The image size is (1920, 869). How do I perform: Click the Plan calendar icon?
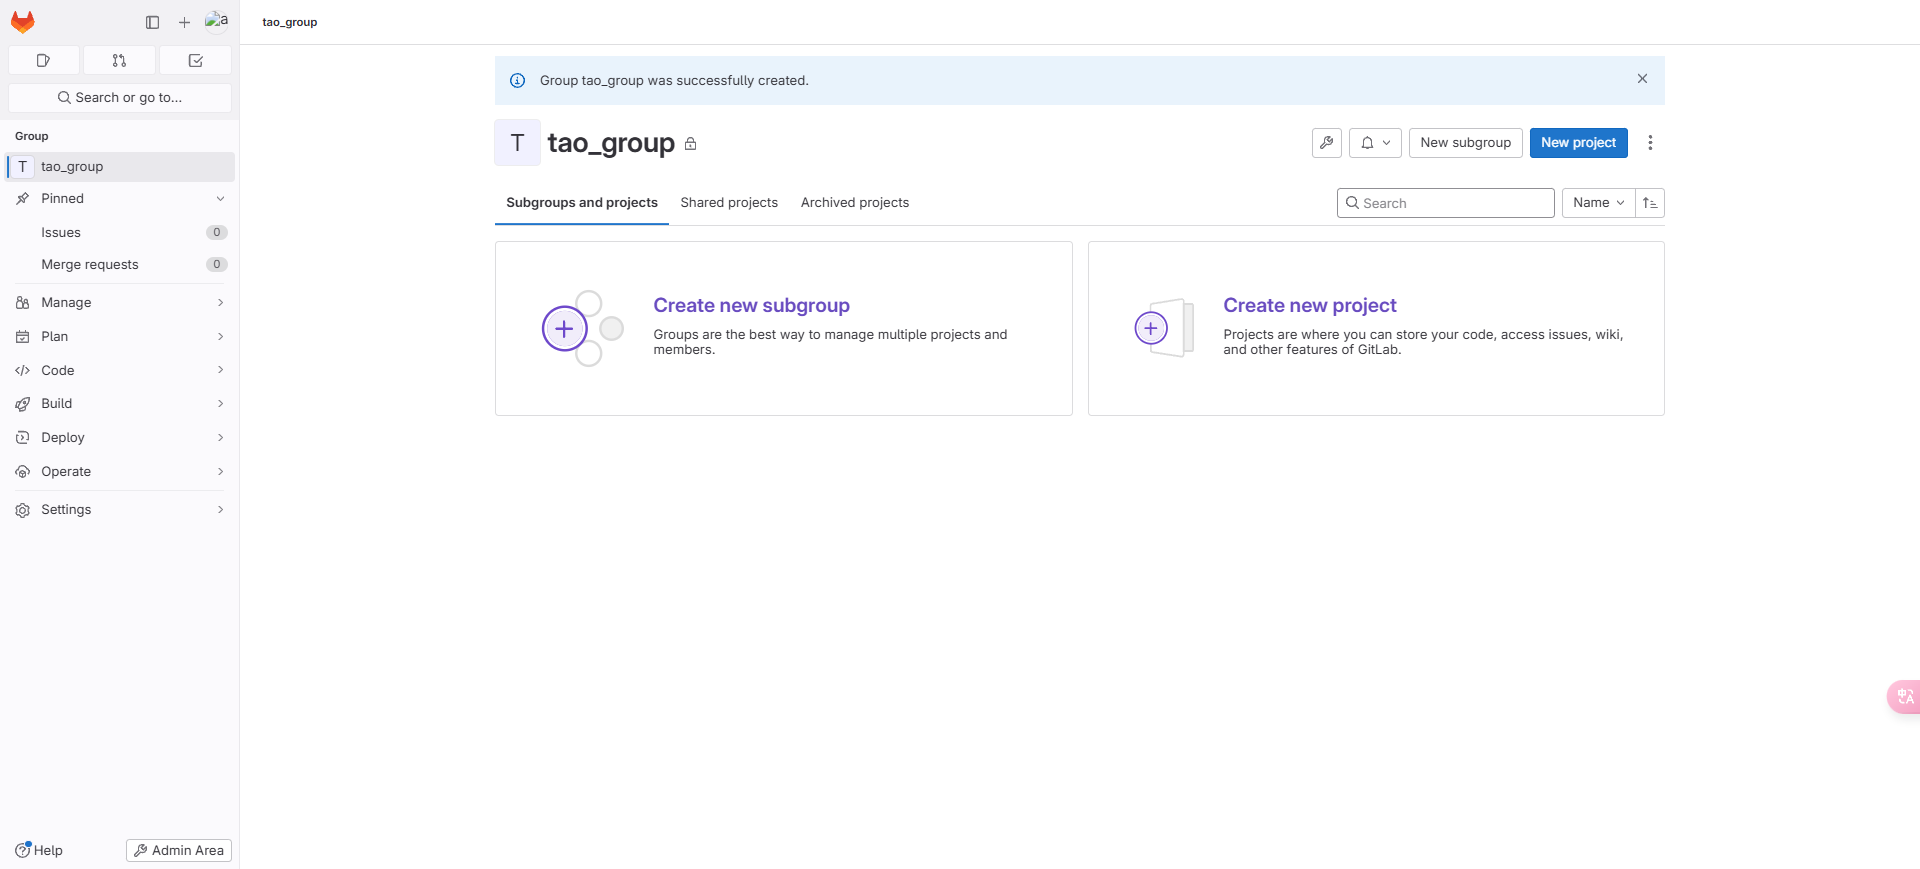click(22, 336)
